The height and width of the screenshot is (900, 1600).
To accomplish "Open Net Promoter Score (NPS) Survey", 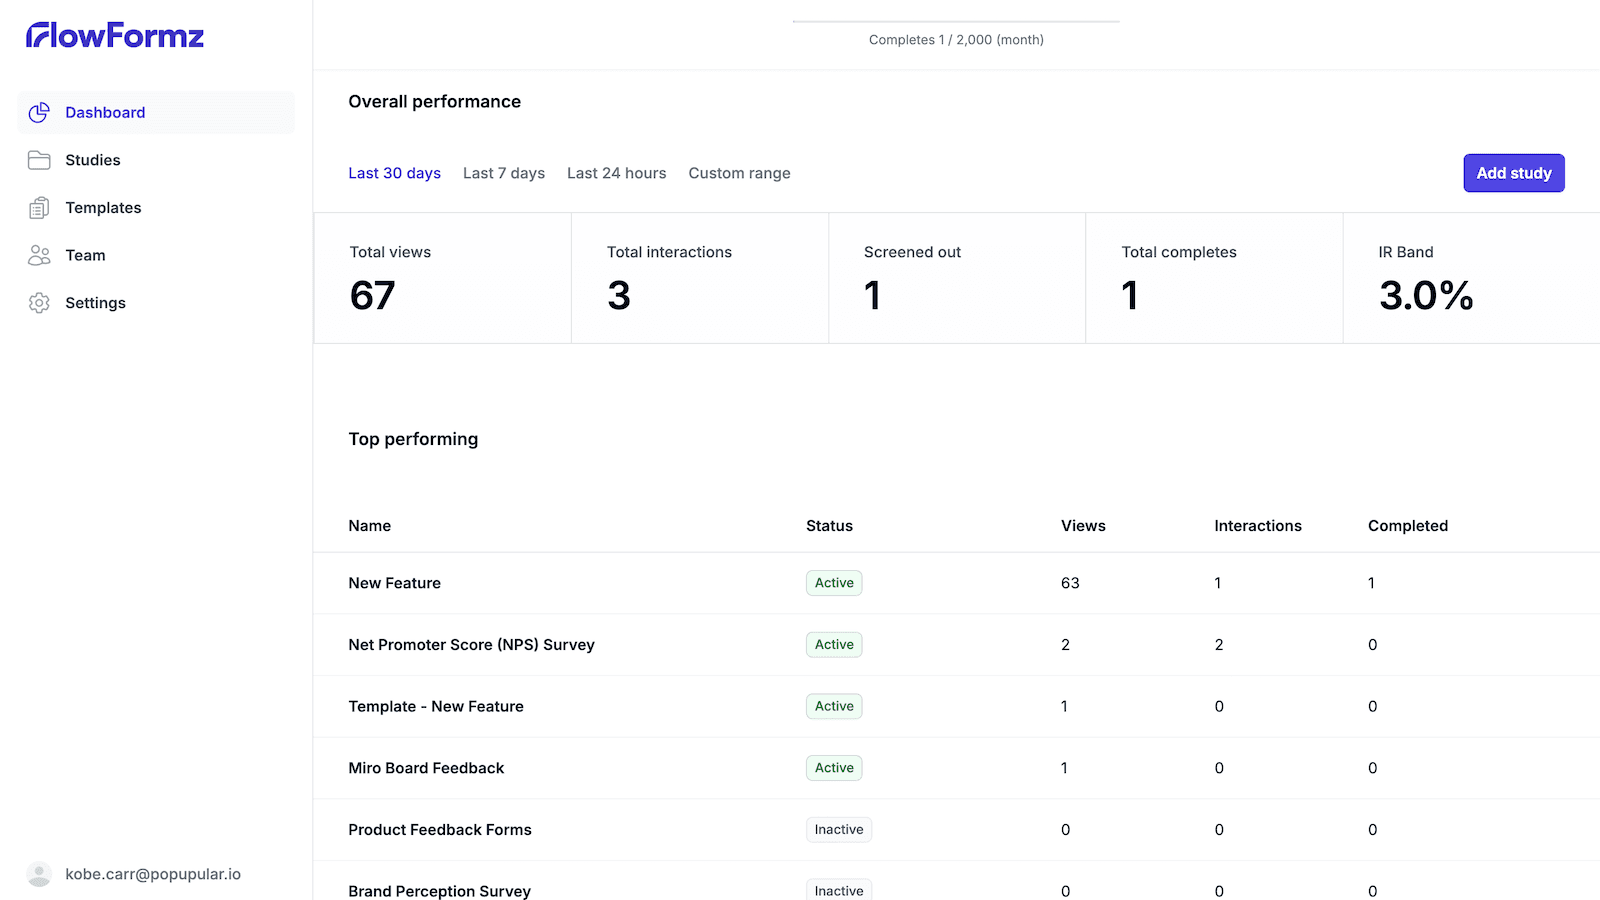I will [x=471, y=645].
